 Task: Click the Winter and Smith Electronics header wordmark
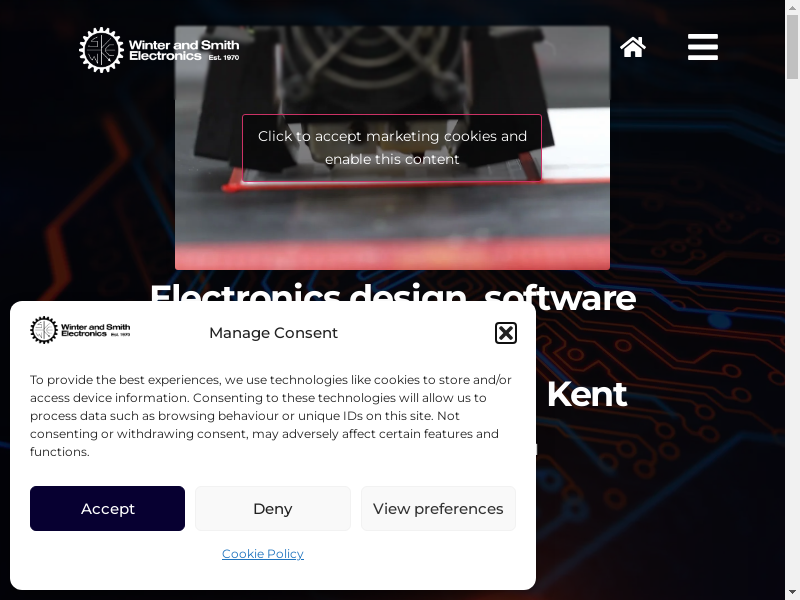coord(184,50)
